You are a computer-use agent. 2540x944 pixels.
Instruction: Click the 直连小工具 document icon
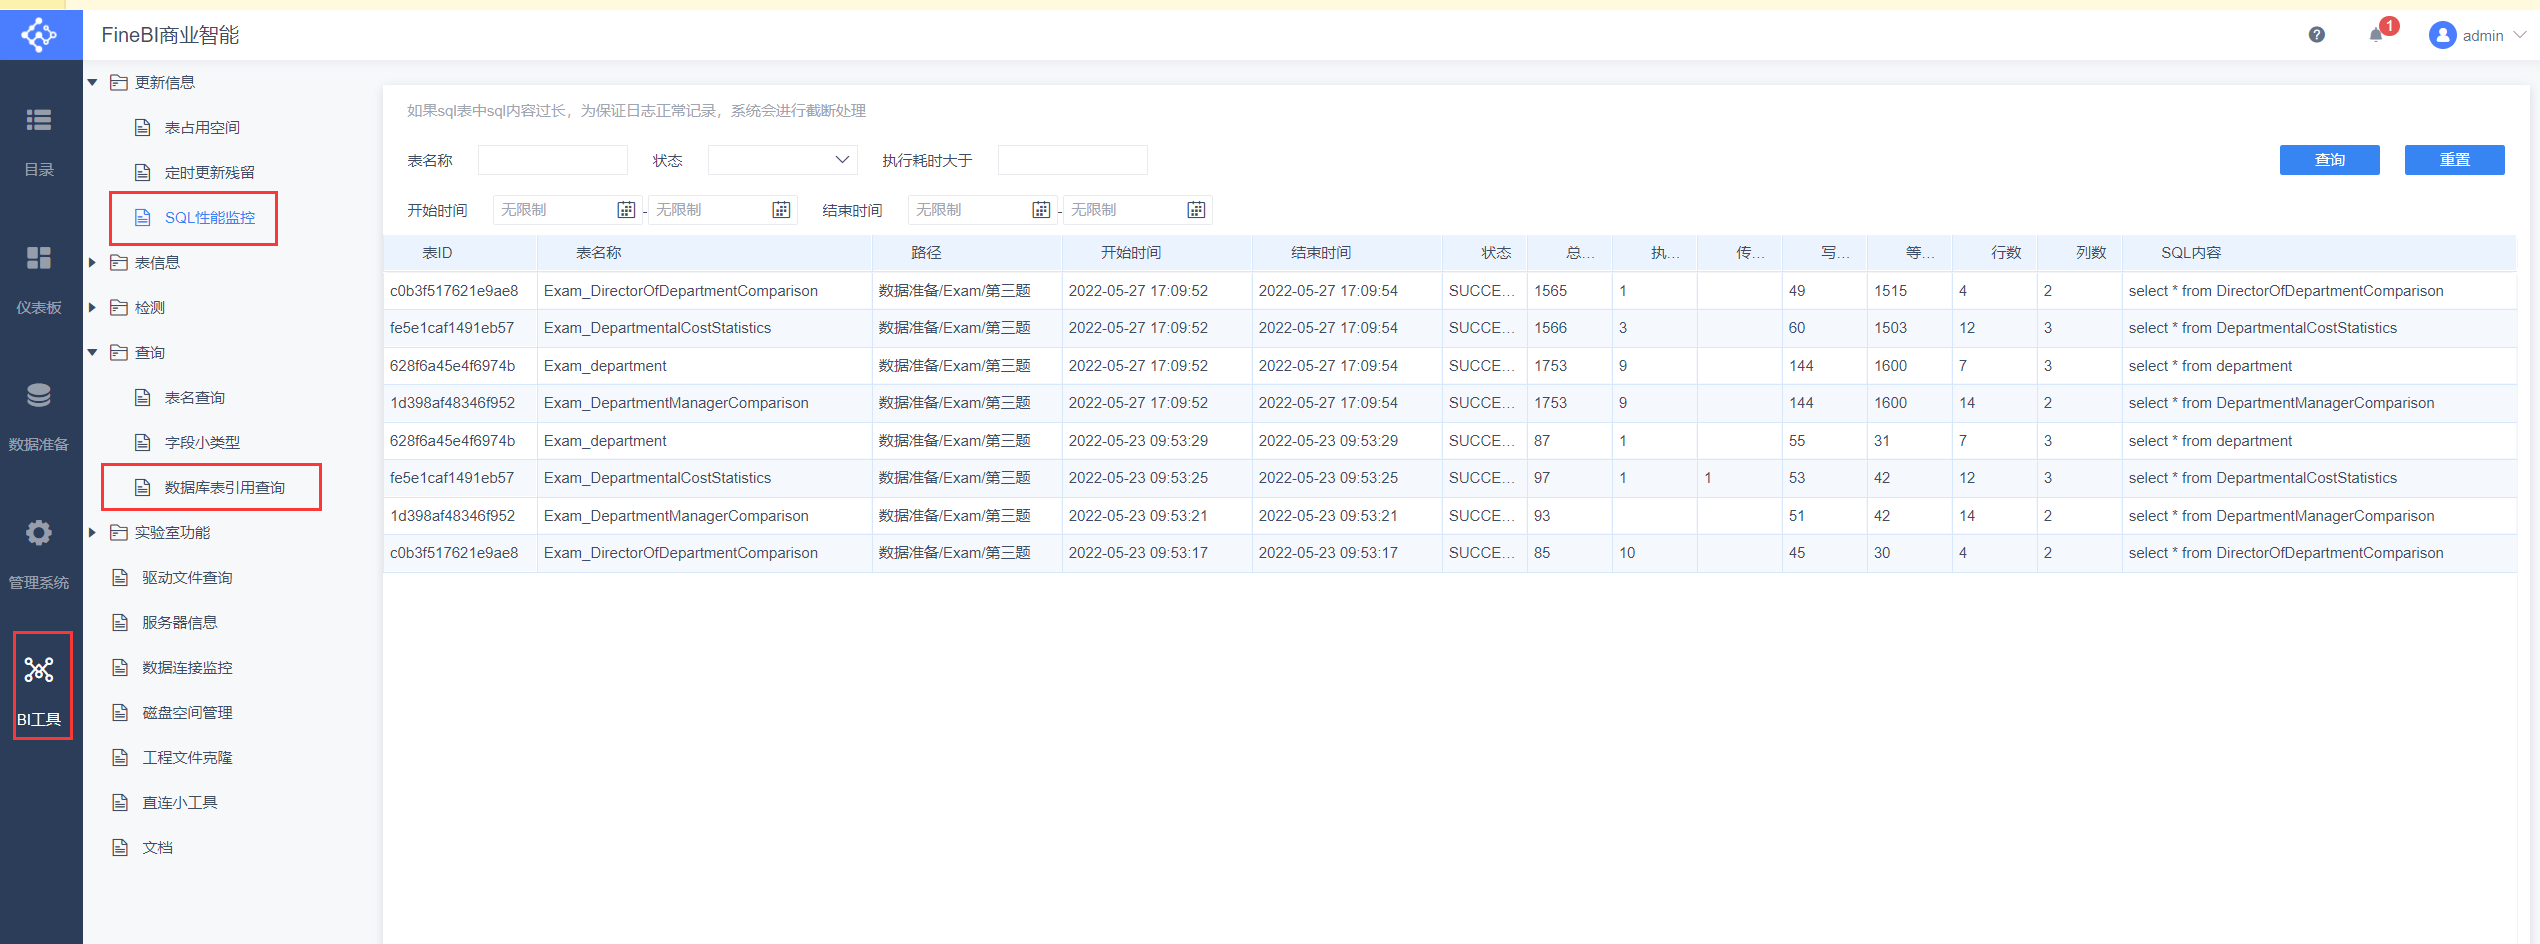click(120, 802)
